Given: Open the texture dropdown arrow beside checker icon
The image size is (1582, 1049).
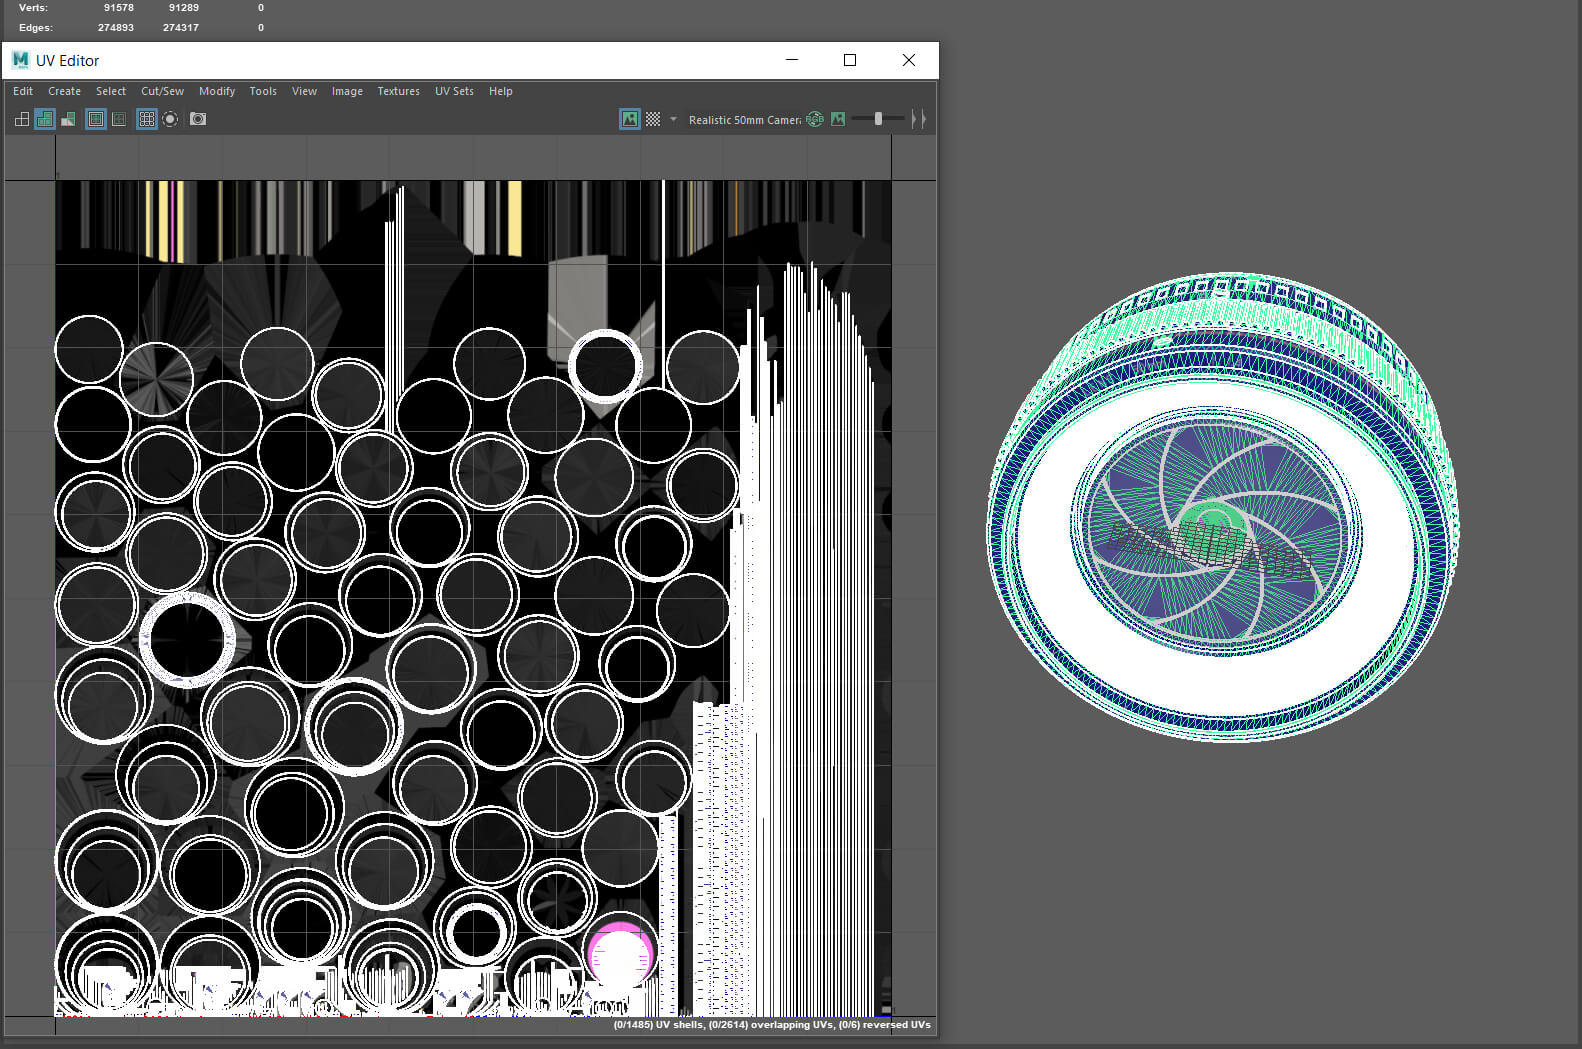Looking at the screenshot, I should point(673,119).
